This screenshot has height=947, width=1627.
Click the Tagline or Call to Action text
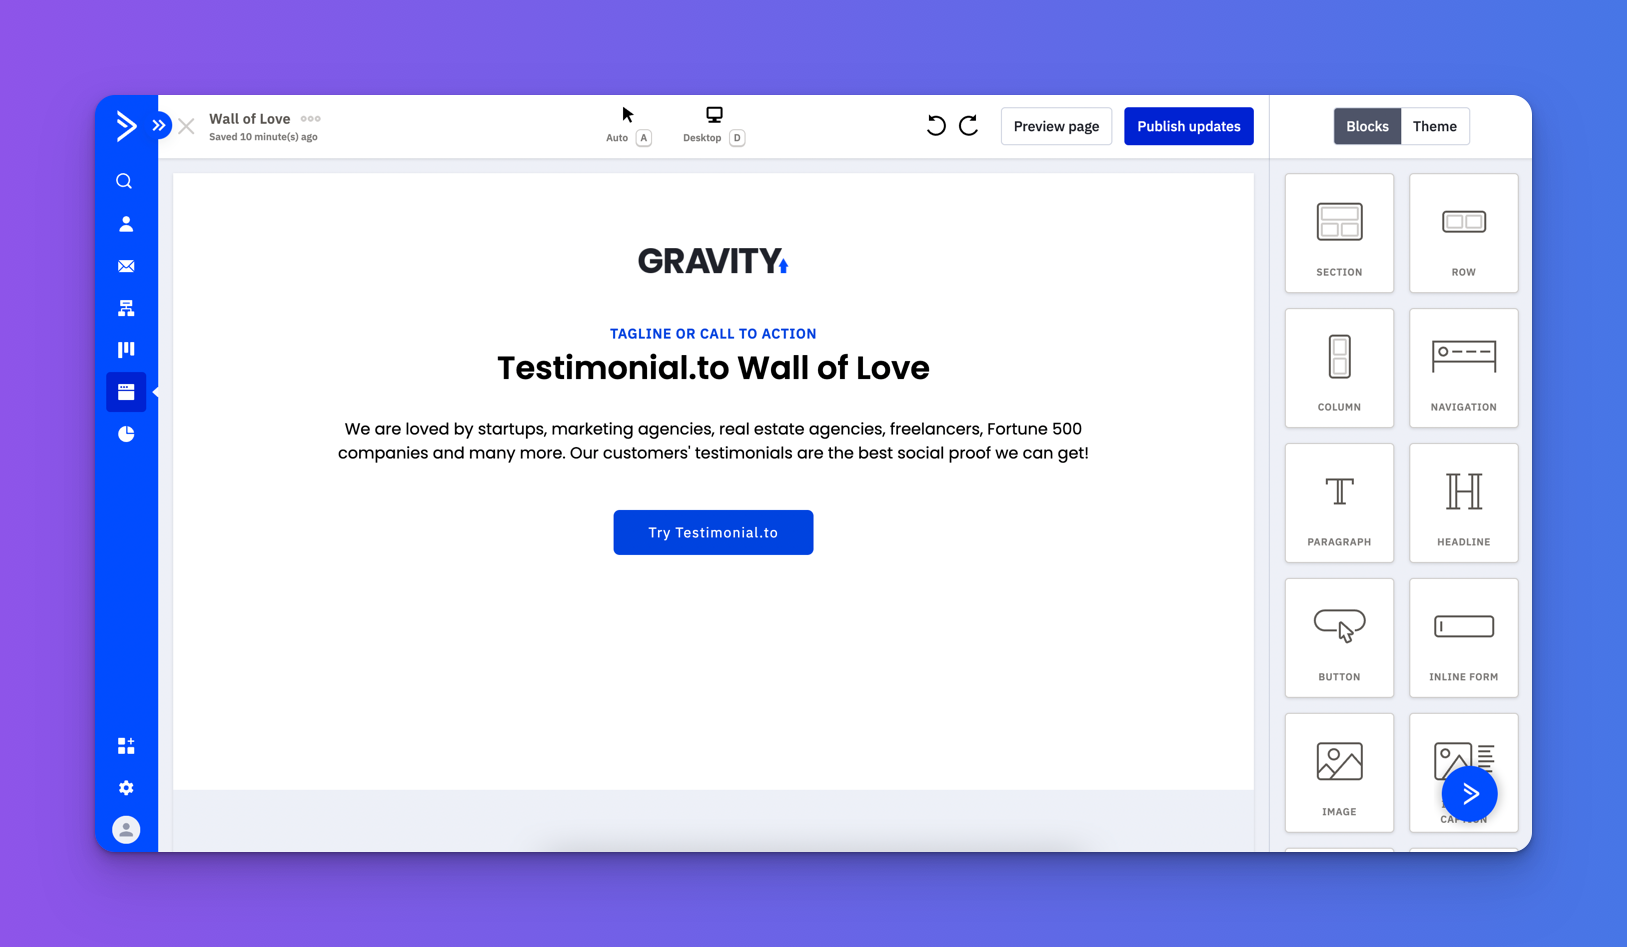coord(713,334)
